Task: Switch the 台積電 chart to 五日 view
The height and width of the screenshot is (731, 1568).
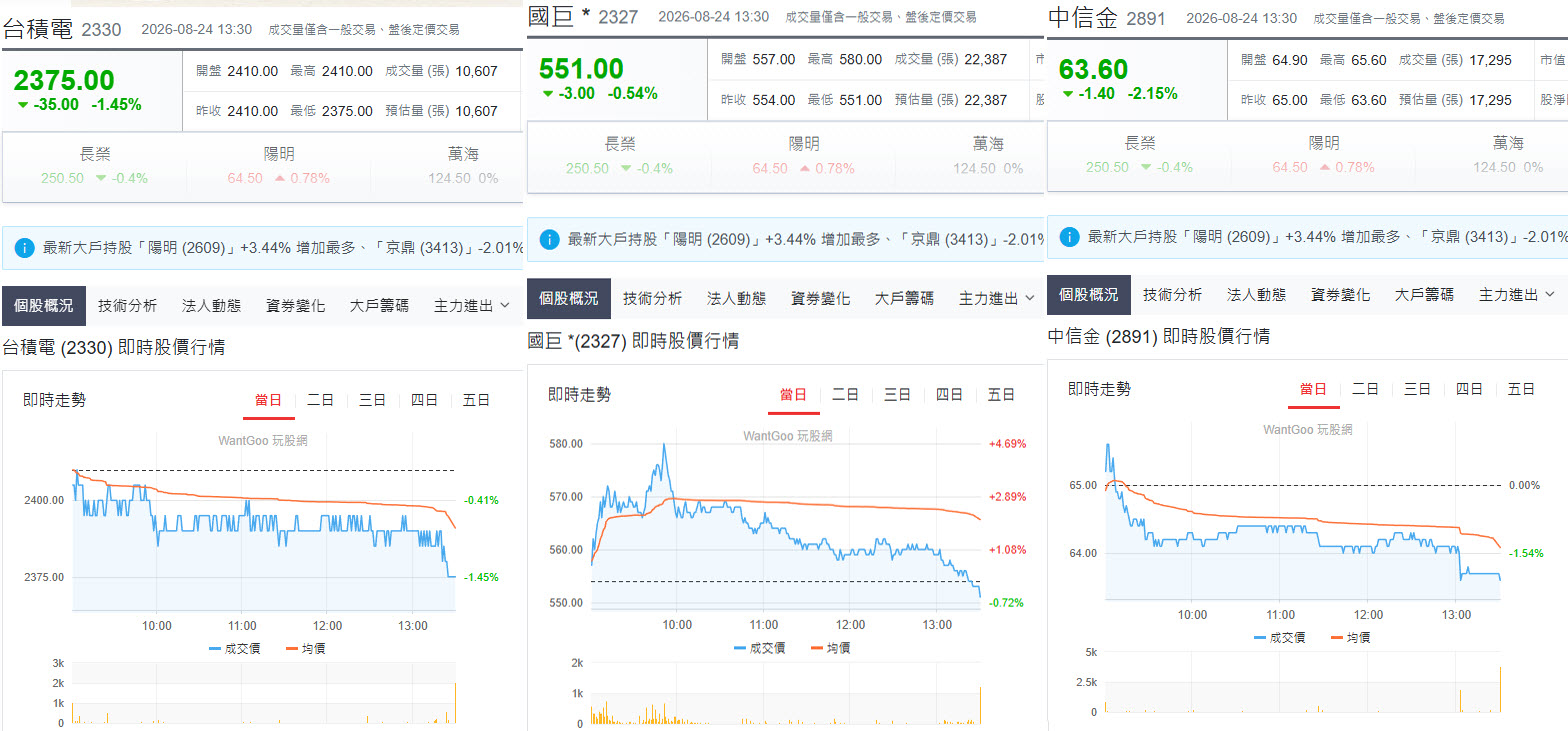Action: [x=477, y=400]
